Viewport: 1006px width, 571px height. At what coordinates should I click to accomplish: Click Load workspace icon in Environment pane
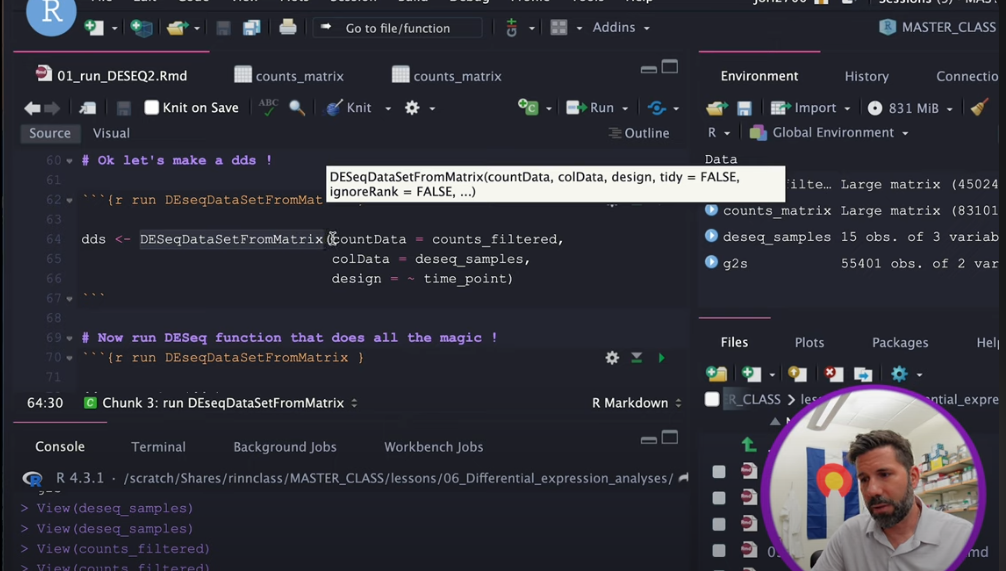(x=717, y=108)
